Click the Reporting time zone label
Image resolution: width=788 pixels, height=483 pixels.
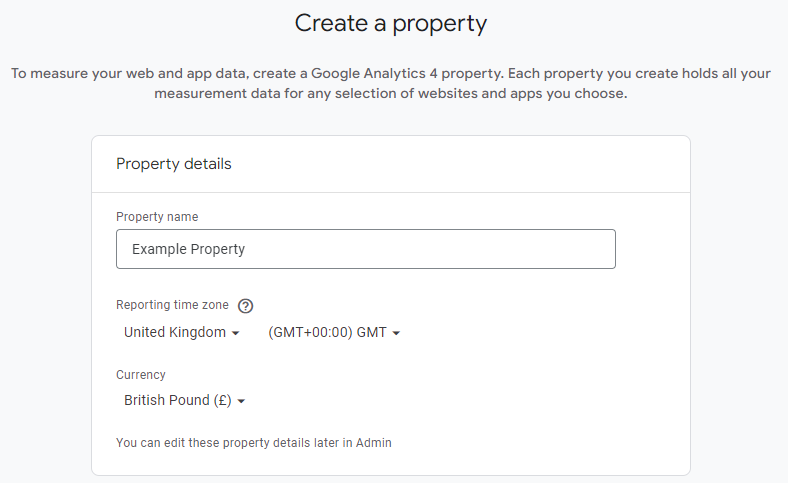172,305
